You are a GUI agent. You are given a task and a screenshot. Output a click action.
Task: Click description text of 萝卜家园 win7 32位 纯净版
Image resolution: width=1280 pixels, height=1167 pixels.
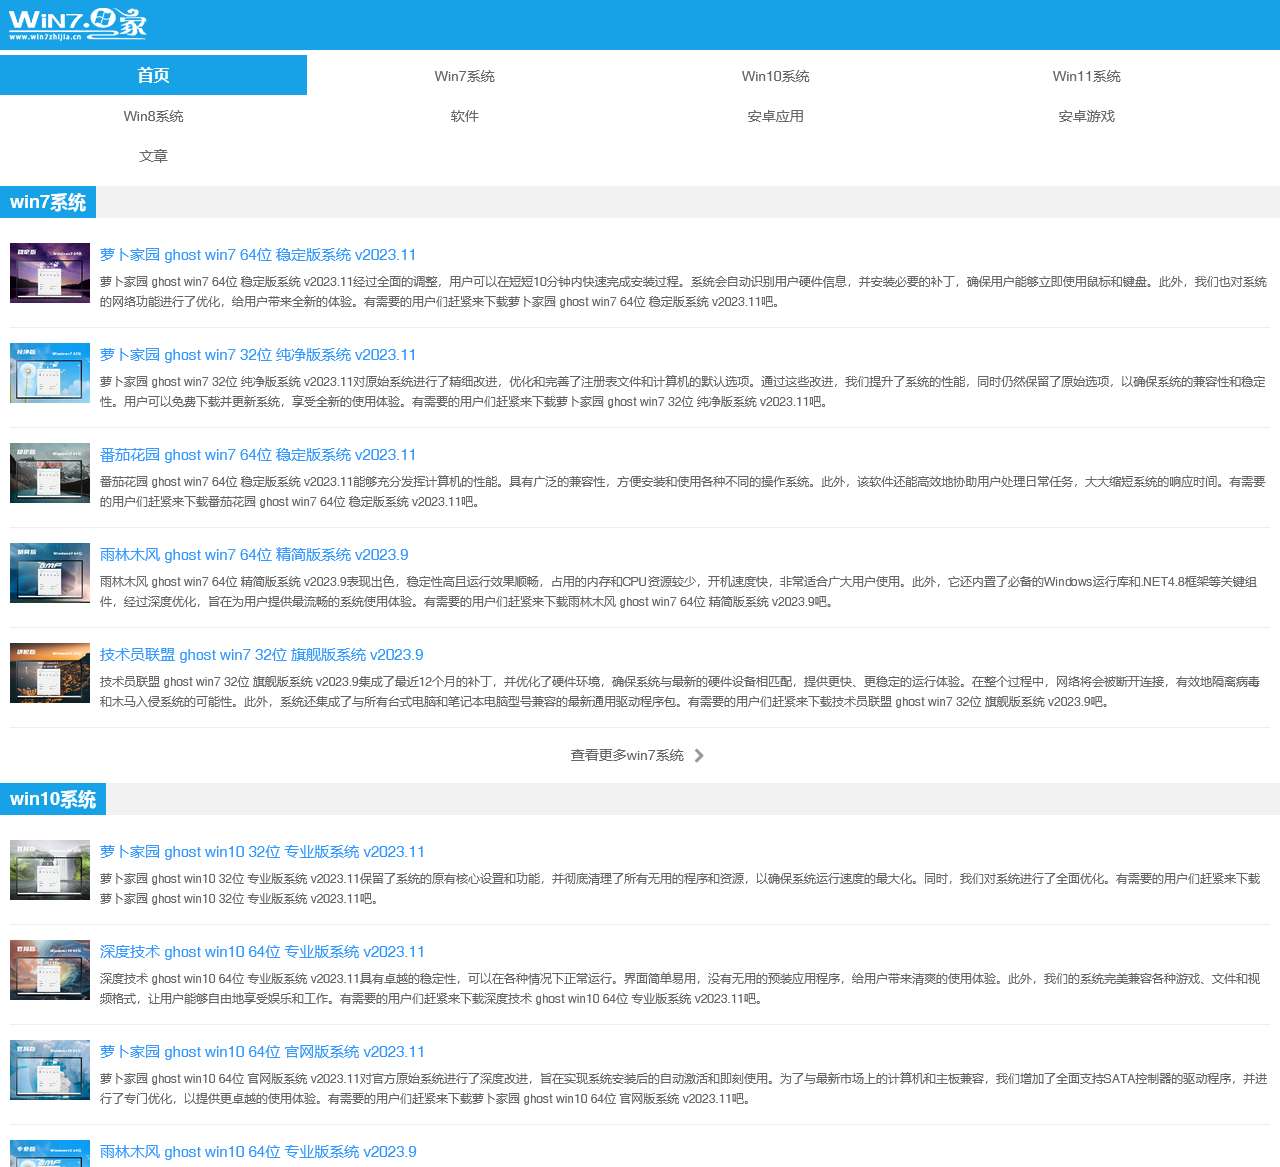(683, 392)
